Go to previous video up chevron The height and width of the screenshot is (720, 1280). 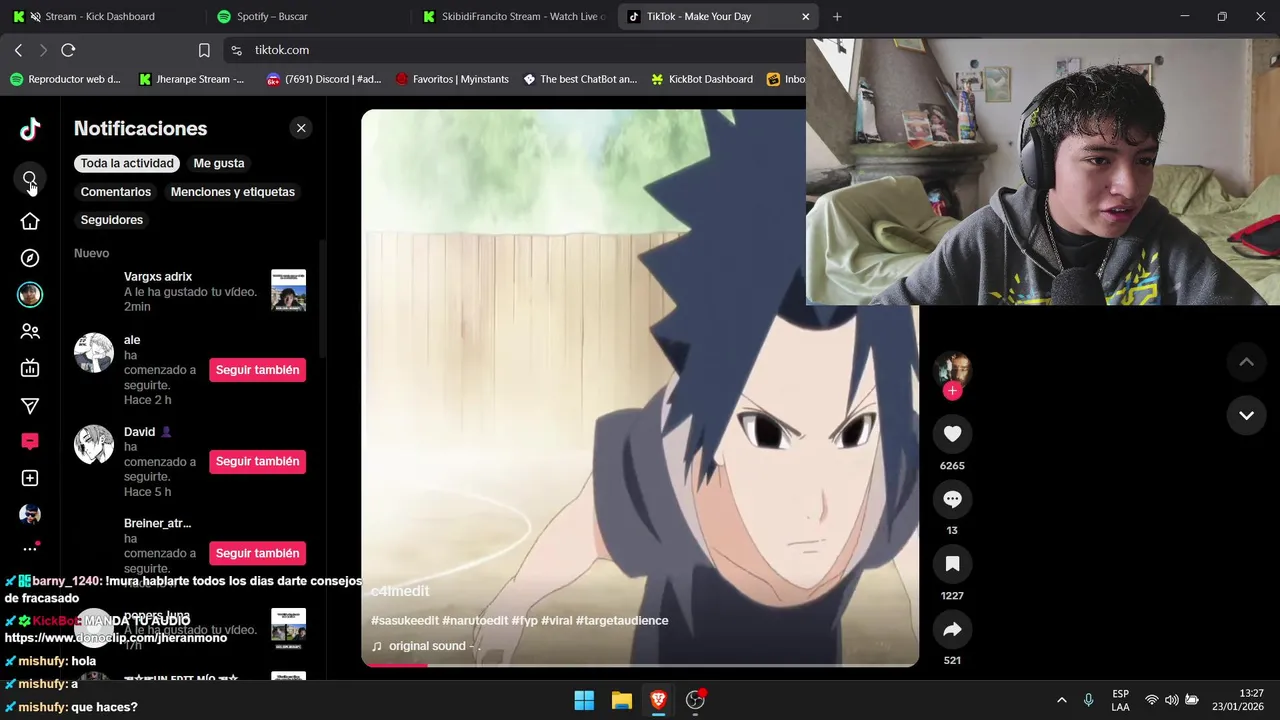(x=1246, y=362)
